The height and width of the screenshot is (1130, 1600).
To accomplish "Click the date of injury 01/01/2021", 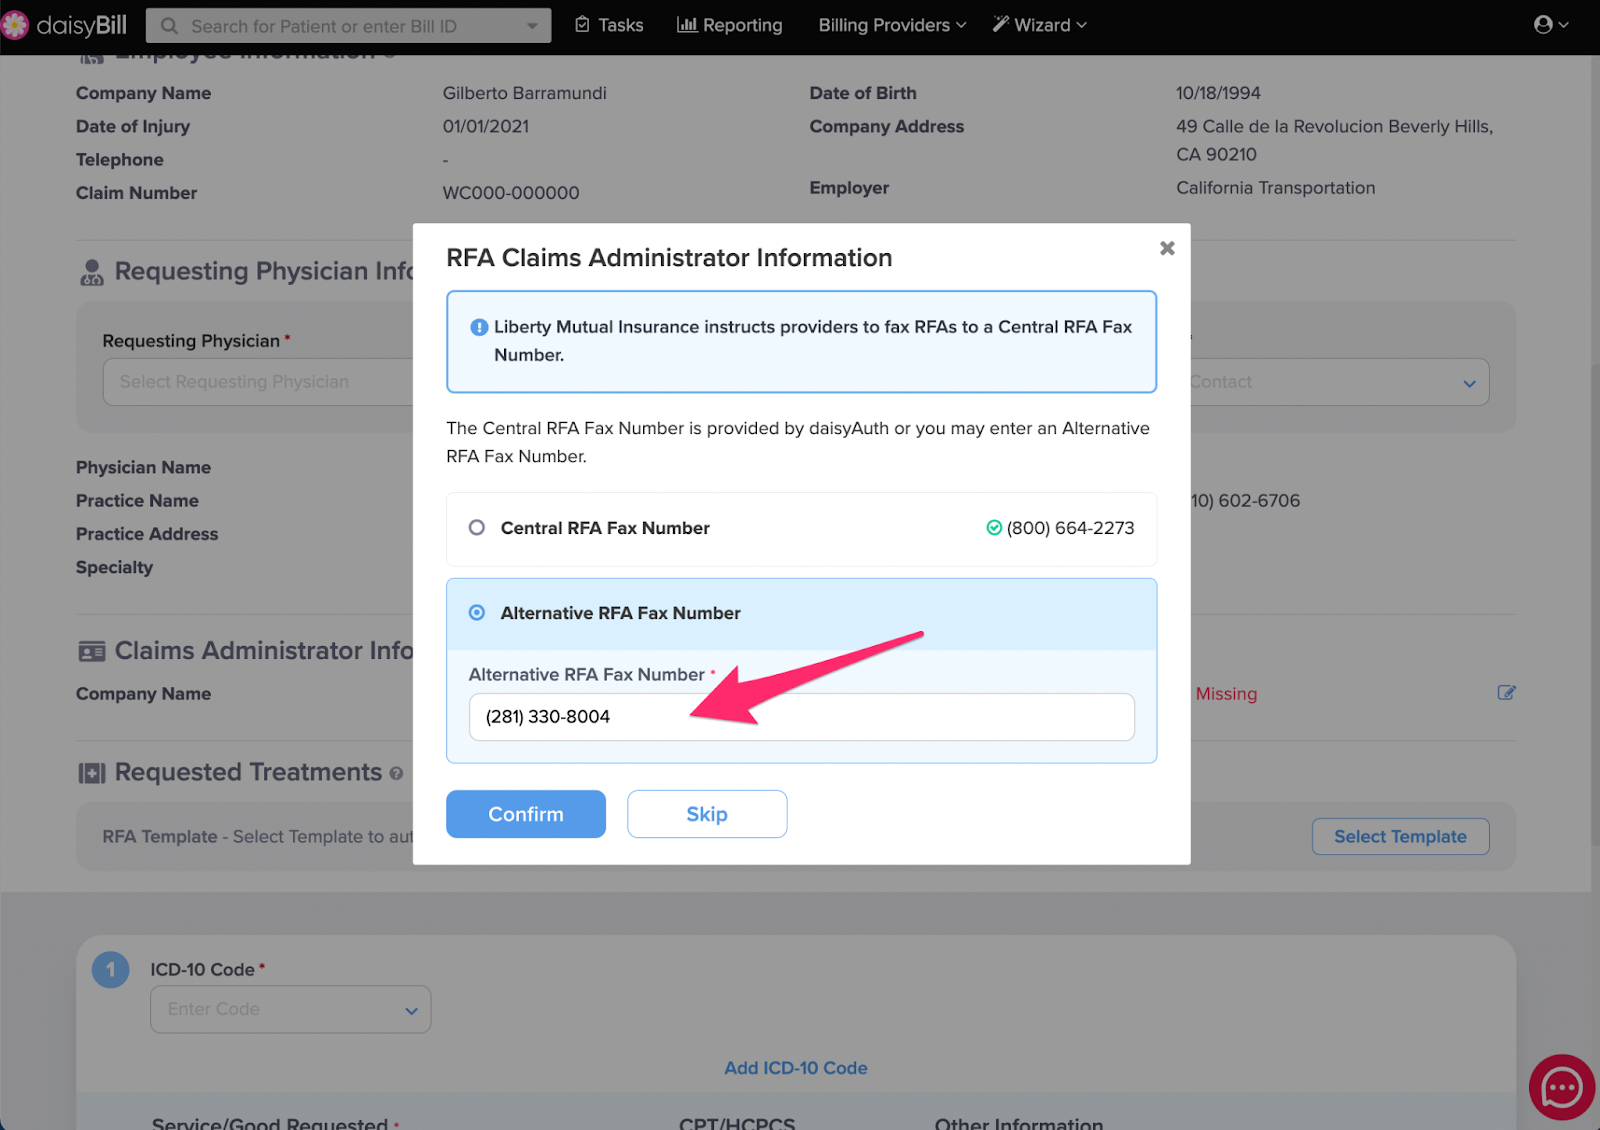I will pyautogui.click(x=486, y=127).
